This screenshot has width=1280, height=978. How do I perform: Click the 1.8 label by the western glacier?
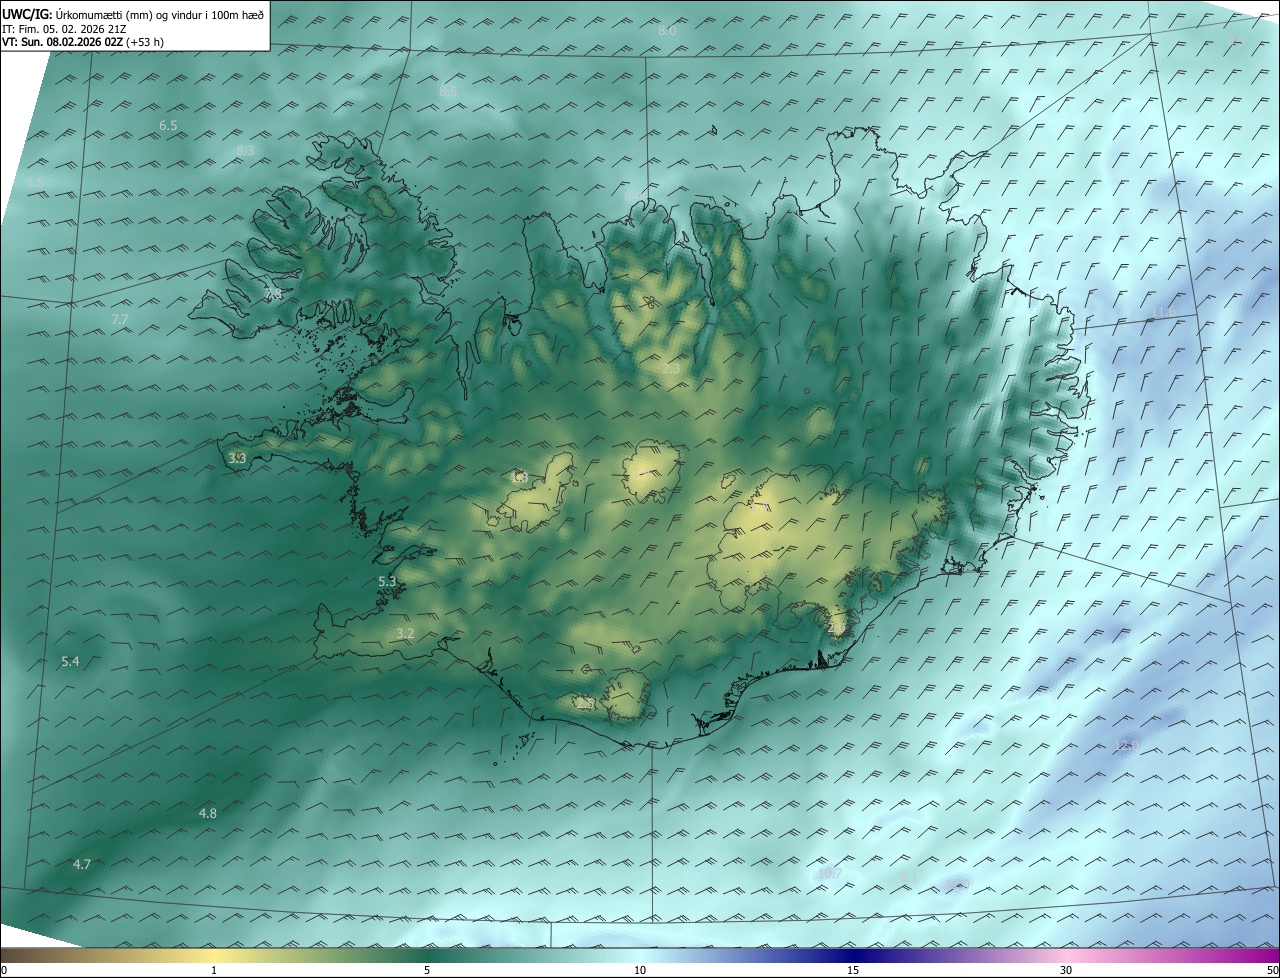[518, 477]
